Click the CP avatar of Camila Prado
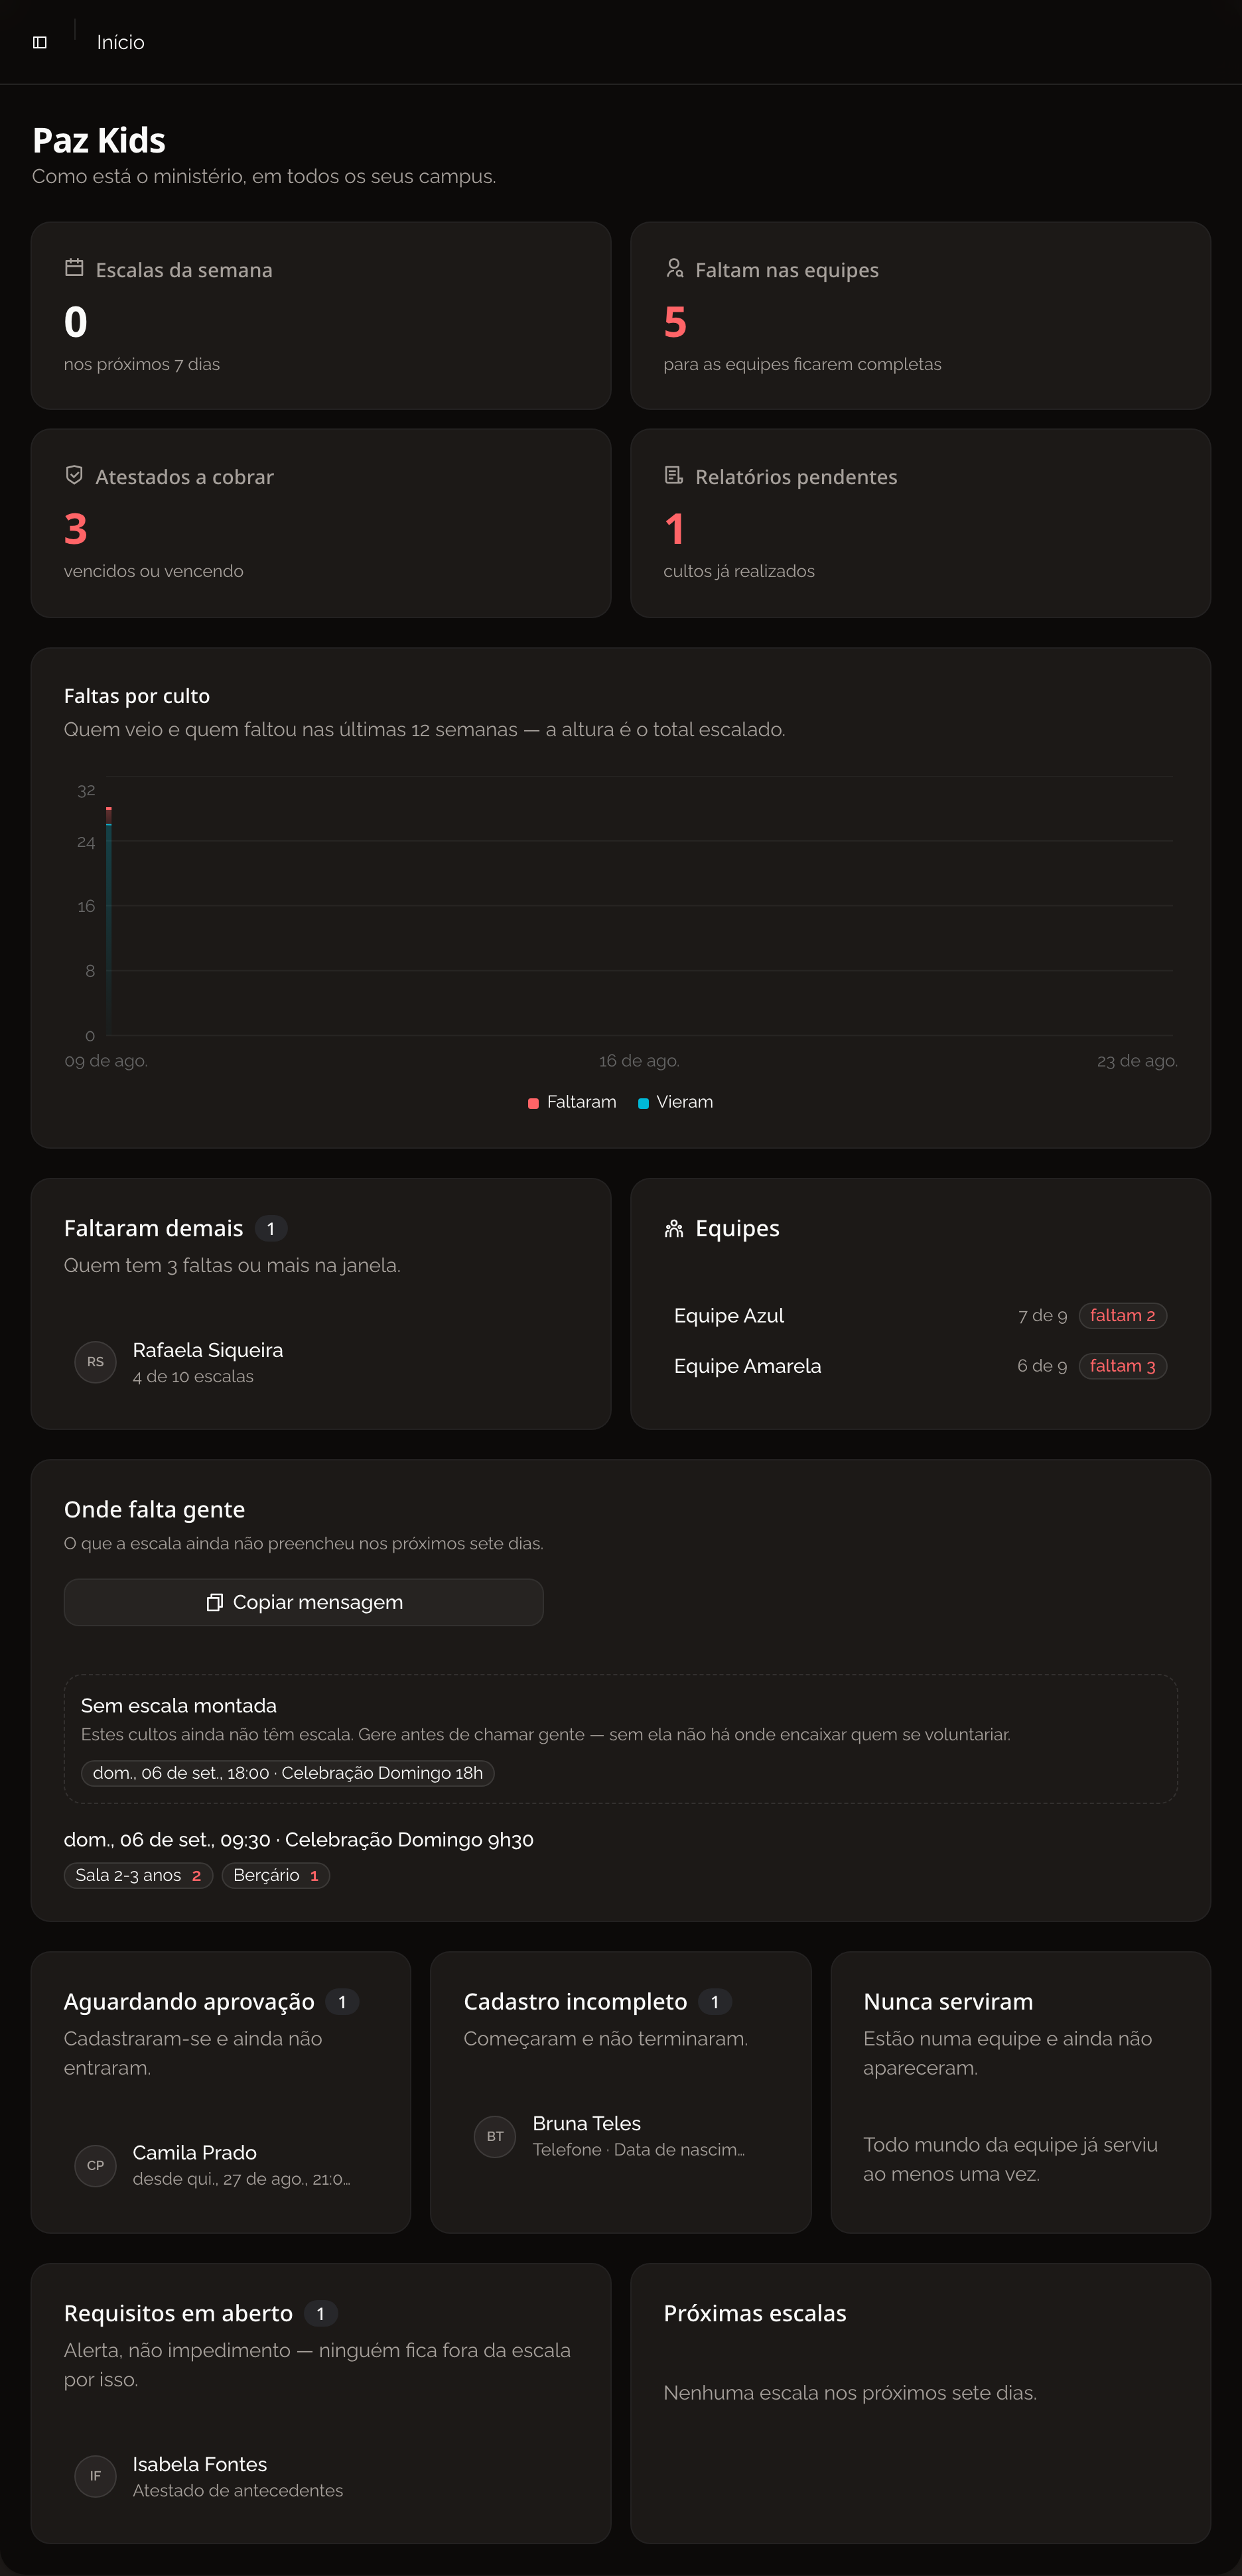This screenshot has height=2576, width=1242. pyautogui.click(x=96, y=2165)
